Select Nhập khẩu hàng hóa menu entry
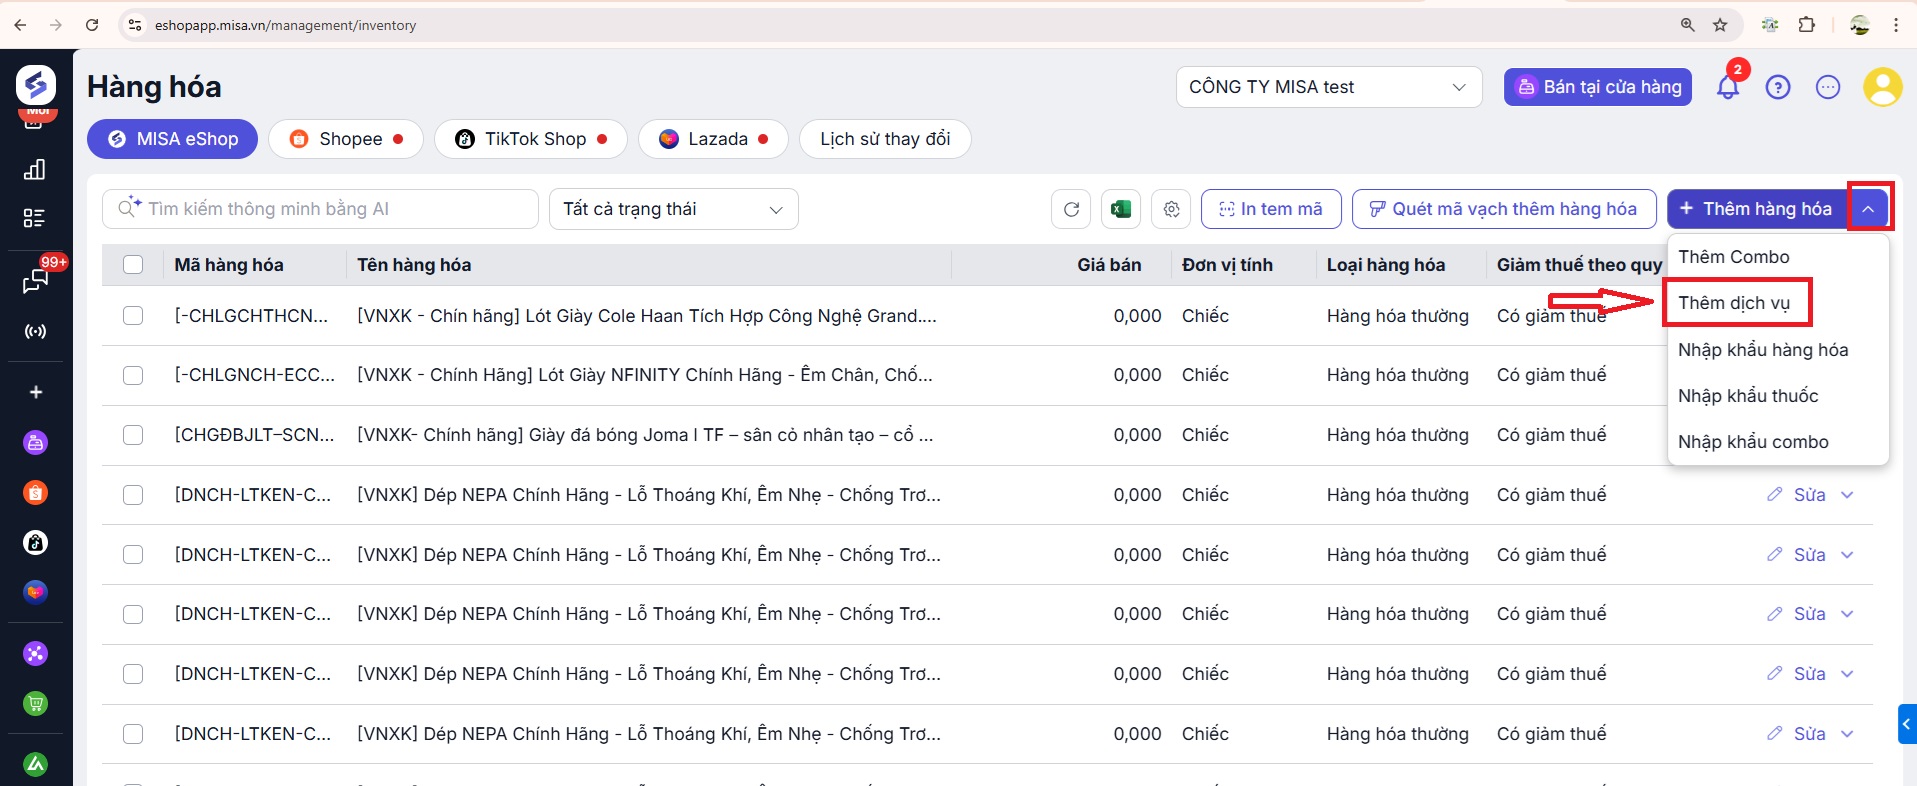Screen dimensions: 1917x786 click(1763, 350)
